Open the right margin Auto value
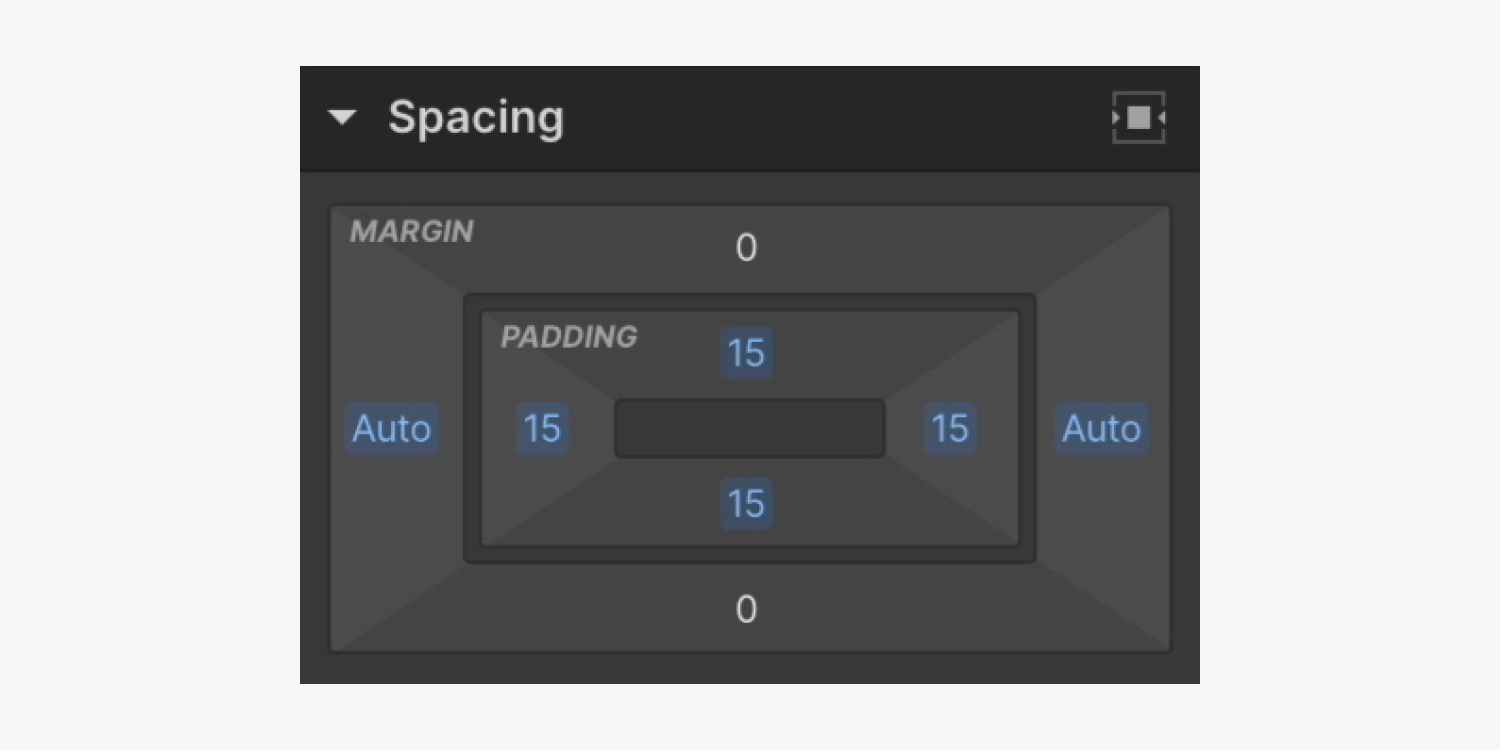The image size is (1501, 751). pos(1101,429)
